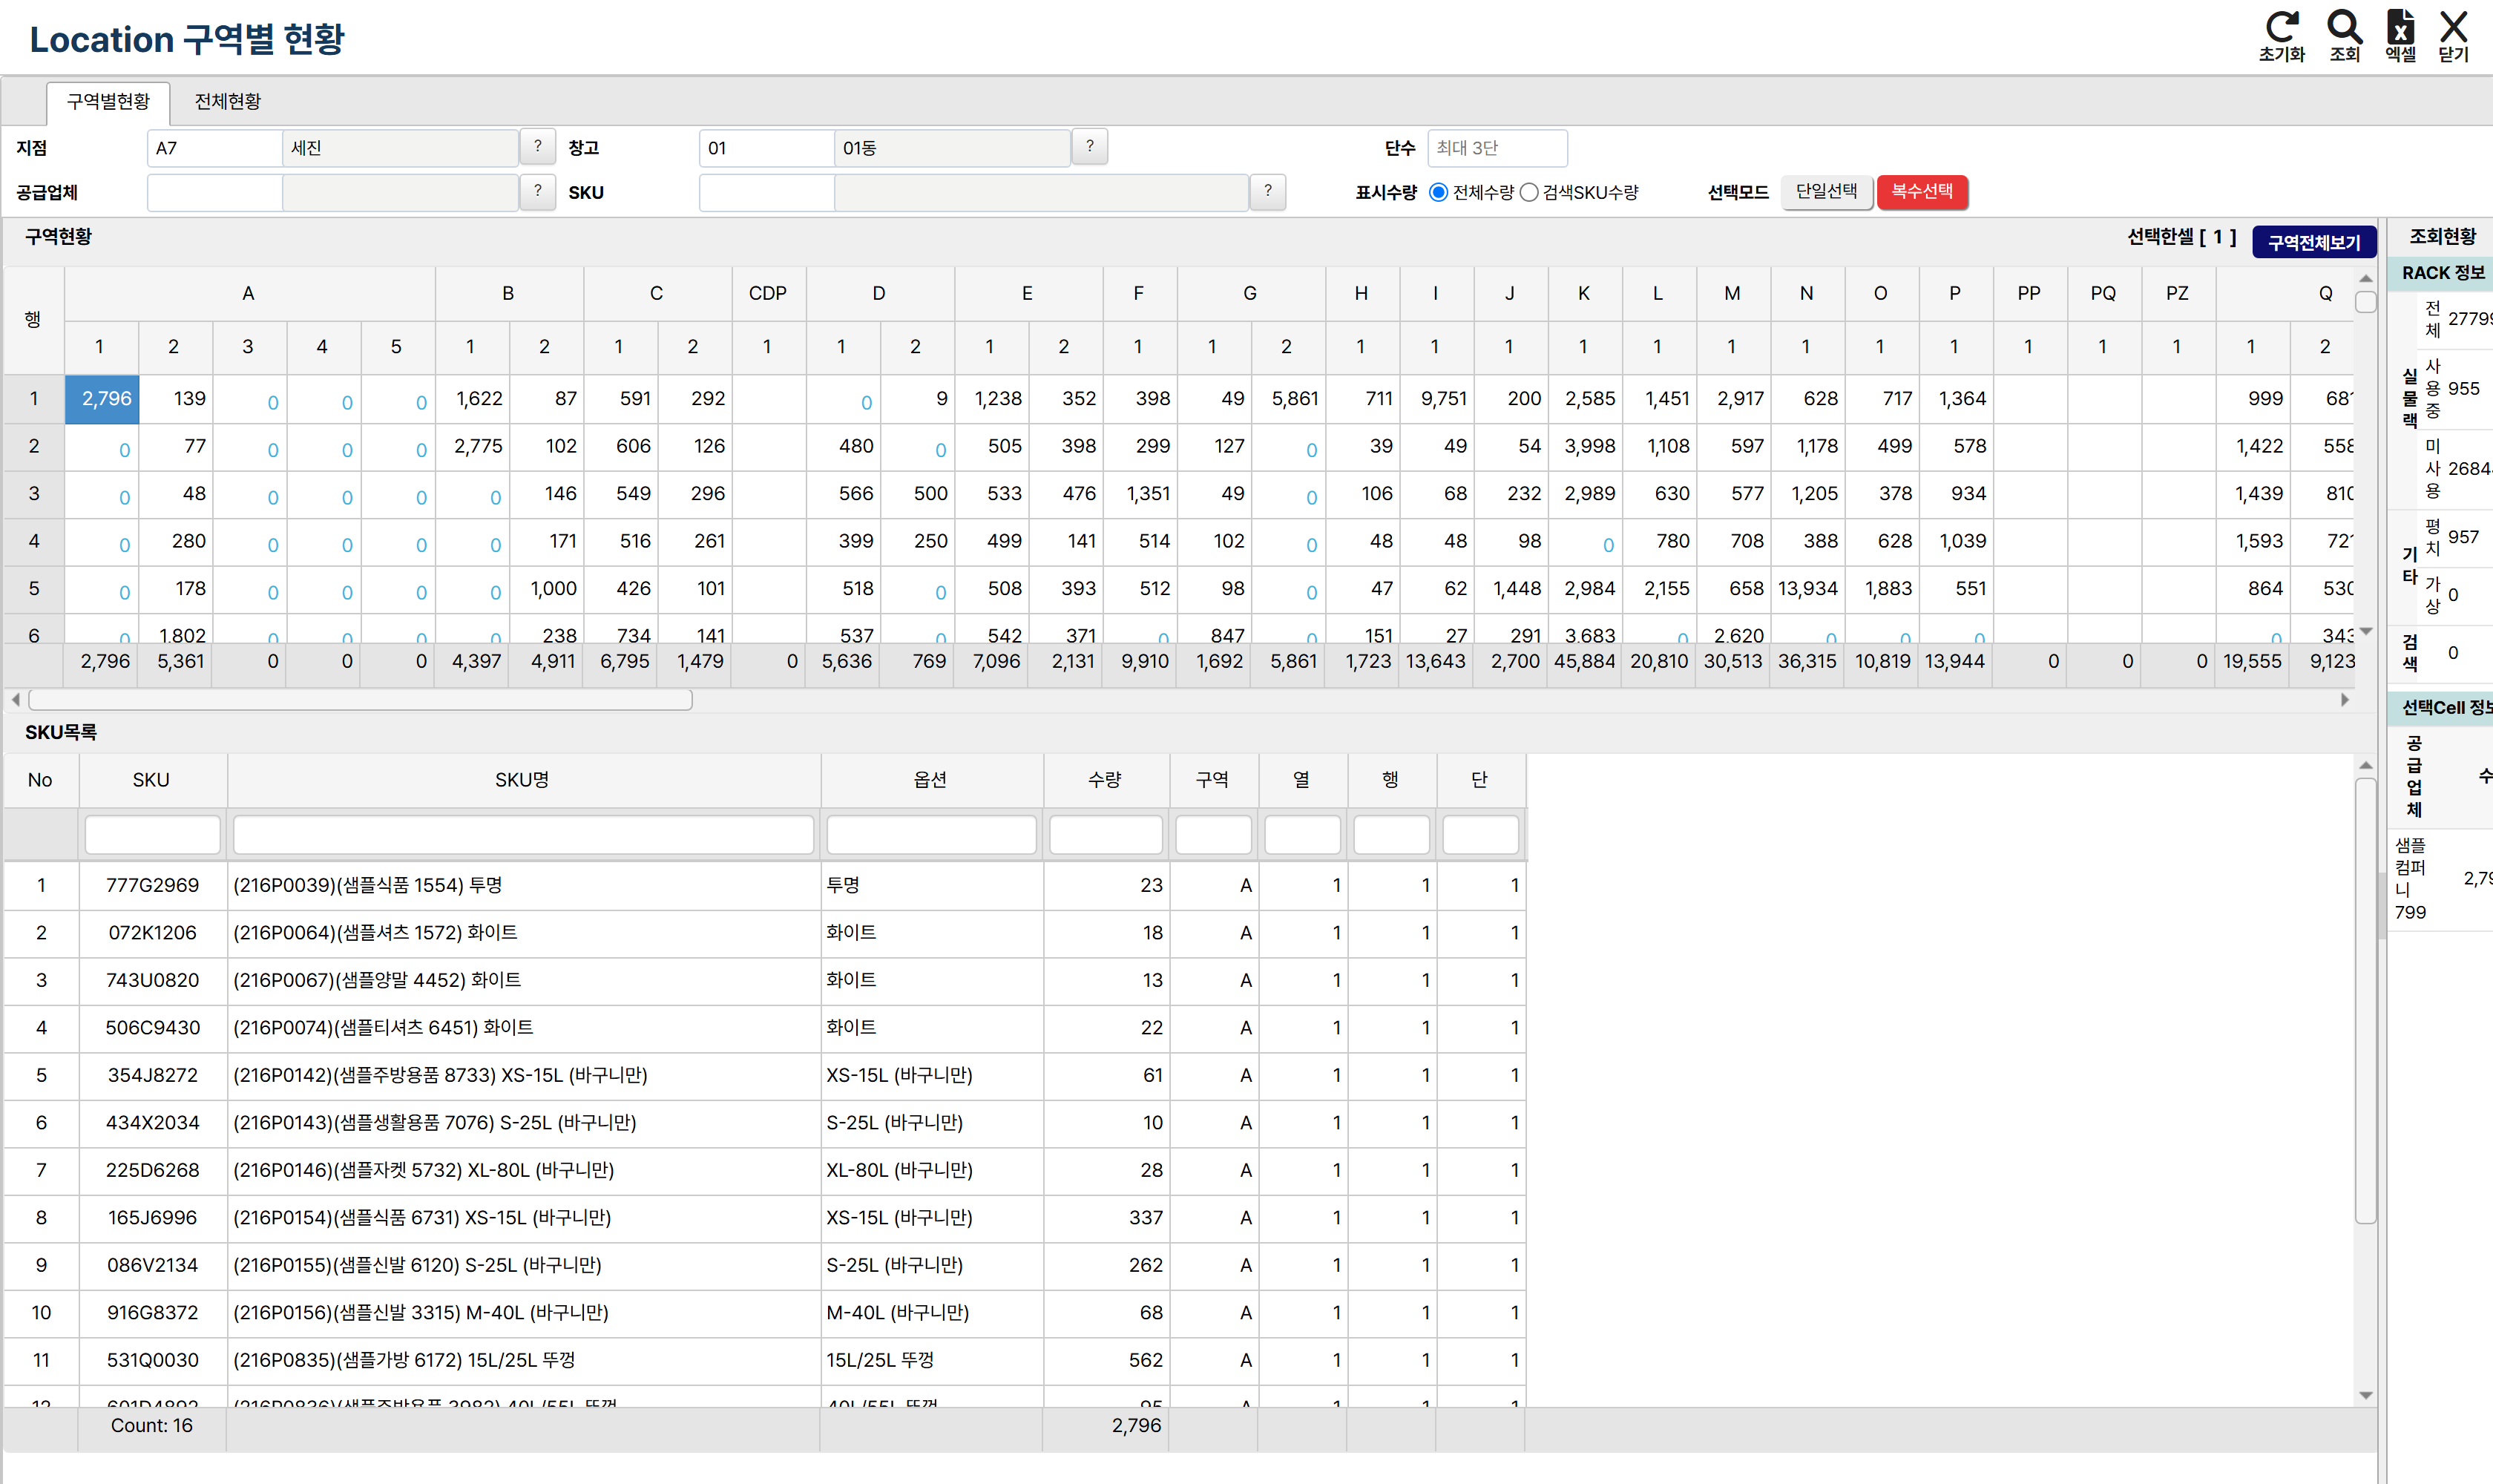2493x1484 pixels.
Task: Click SKU list vertical scrollbar thumb
Action: pos(2366,1002)
